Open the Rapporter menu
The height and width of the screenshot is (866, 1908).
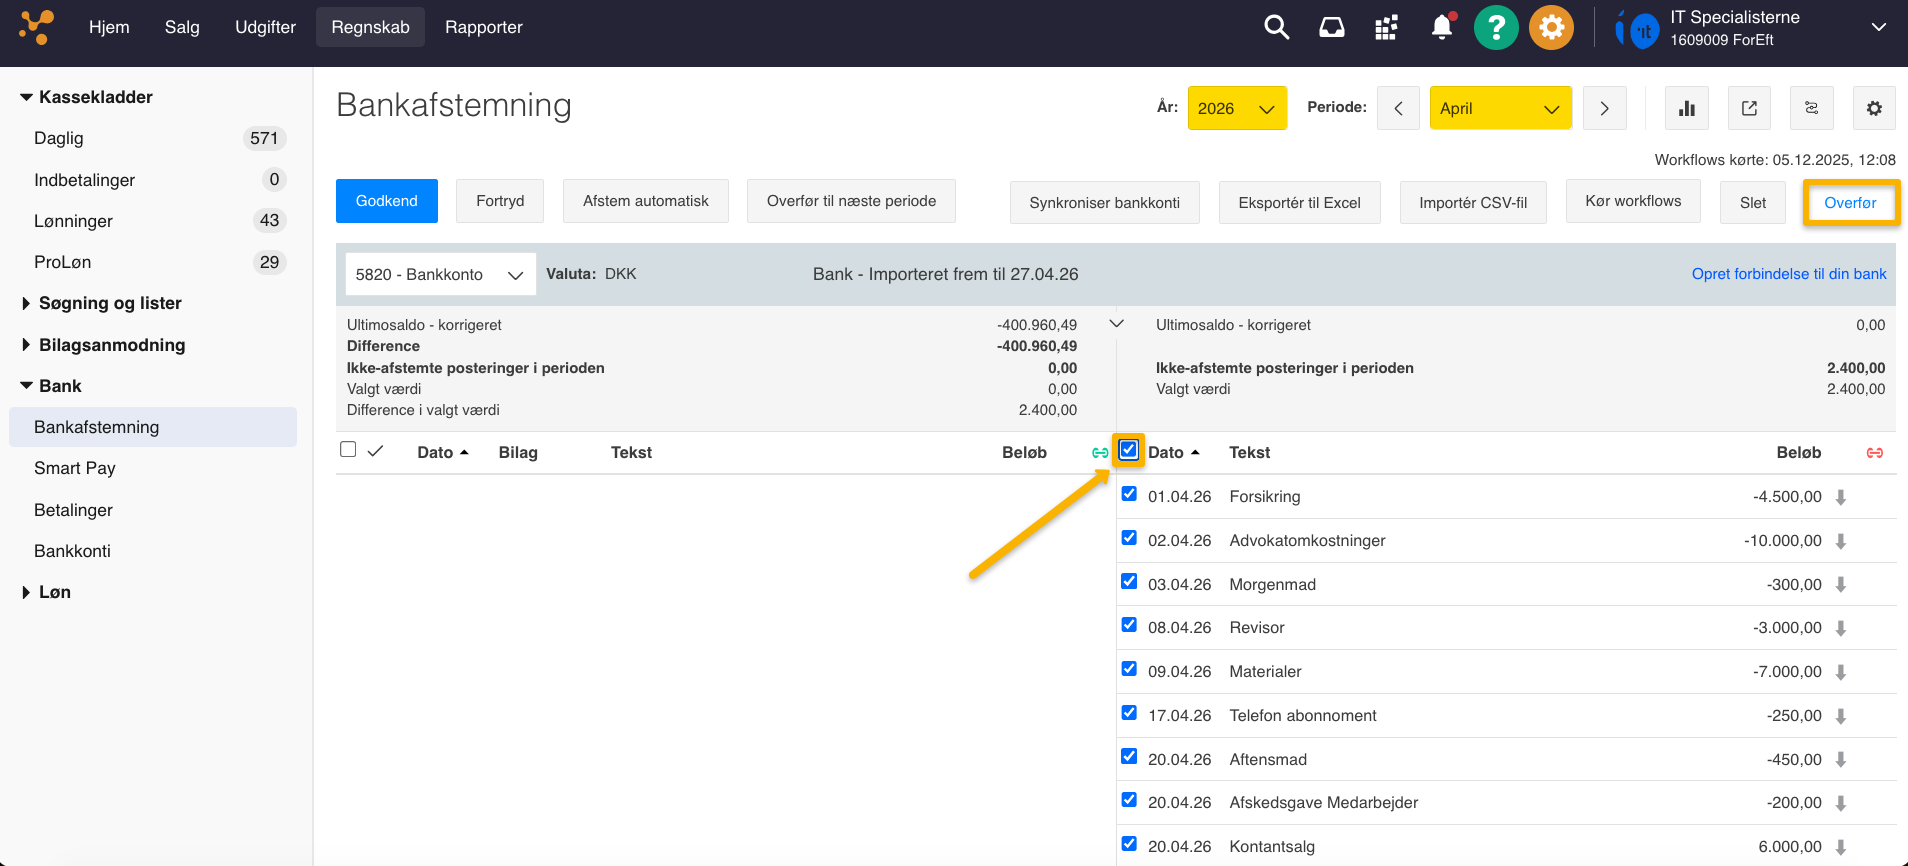tap(483, 27)
